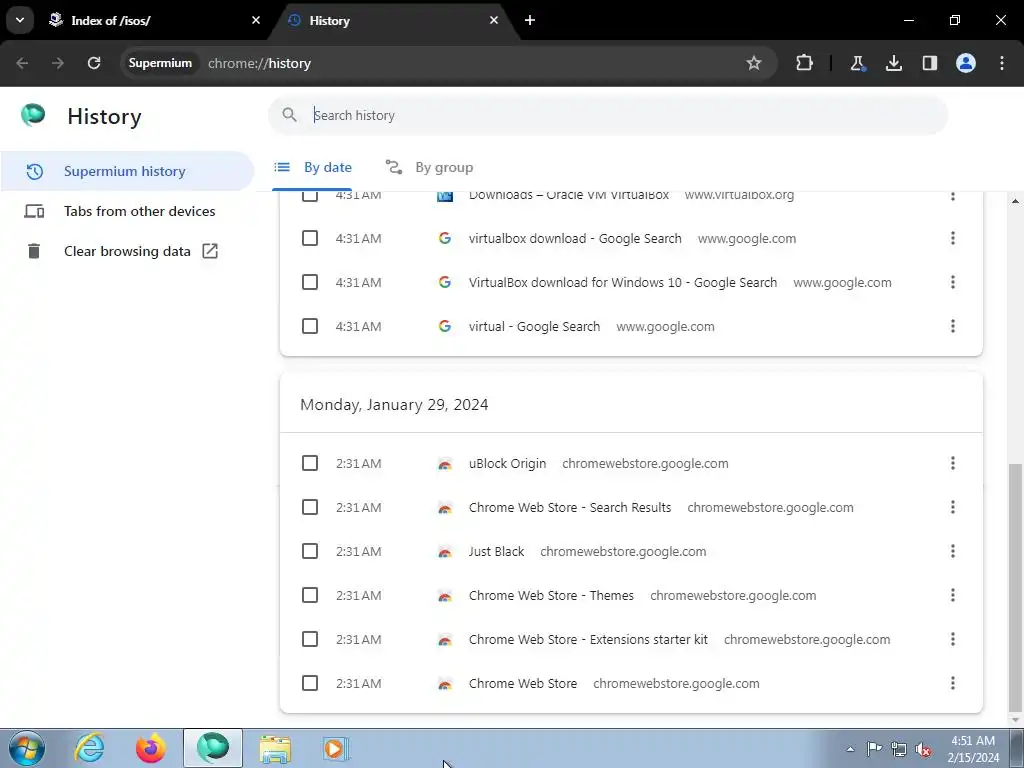Viewport: 1024px width, 768px height.
Task: Check the Chrome Web Store - Search Results entry
Action: pyautogui.click(x=310, y=507)
